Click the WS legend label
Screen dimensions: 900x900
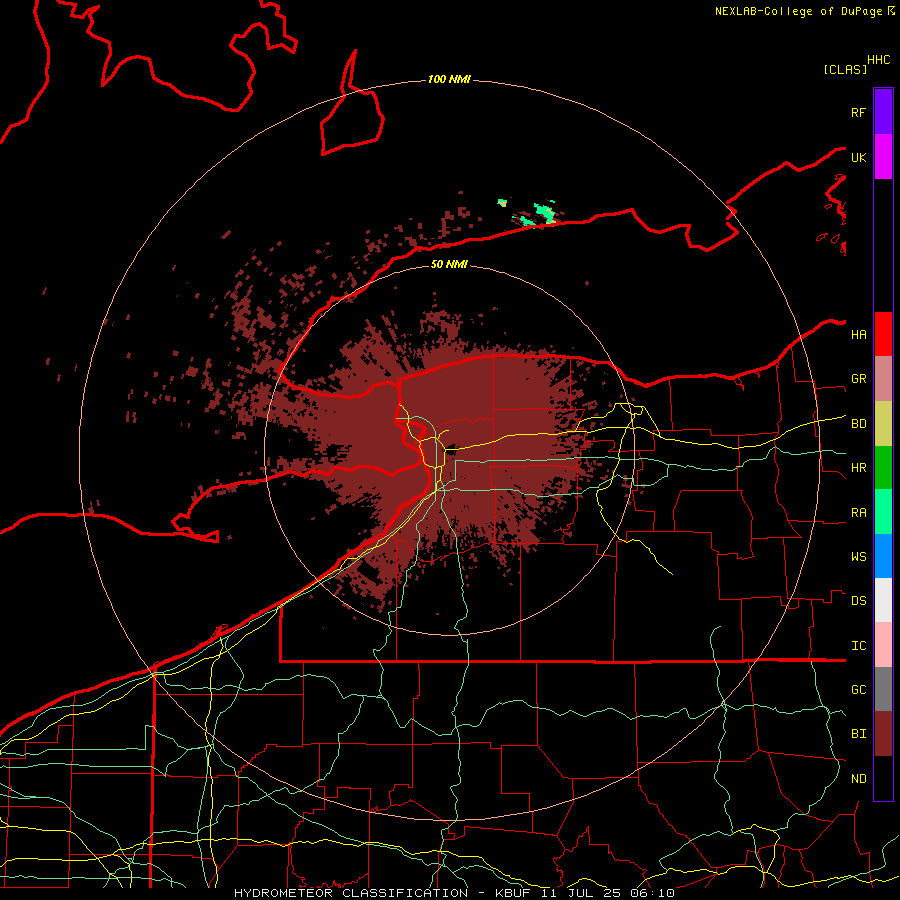pos(858,557)
